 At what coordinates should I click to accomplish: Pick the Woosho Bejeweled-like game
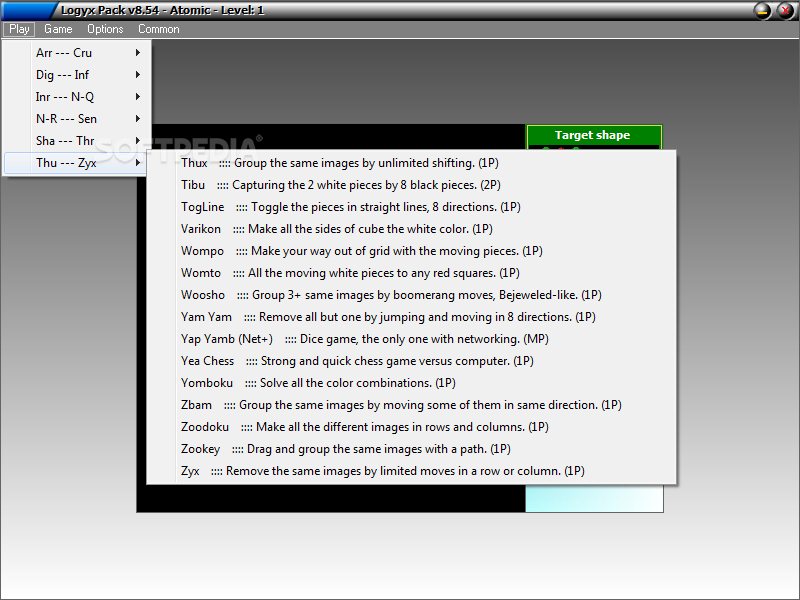pos(411,294)
